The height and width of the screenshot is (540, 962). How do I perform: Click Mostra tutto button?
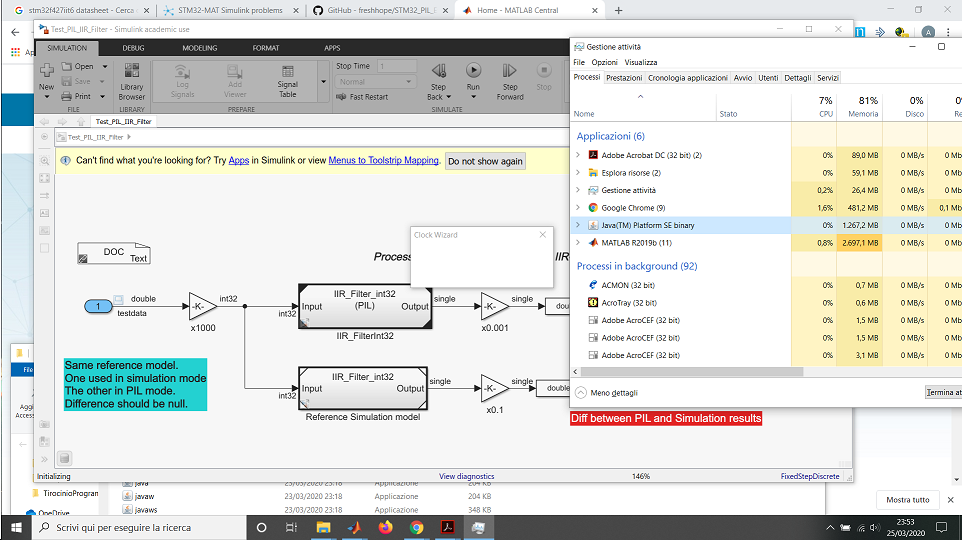click(907, 500)
